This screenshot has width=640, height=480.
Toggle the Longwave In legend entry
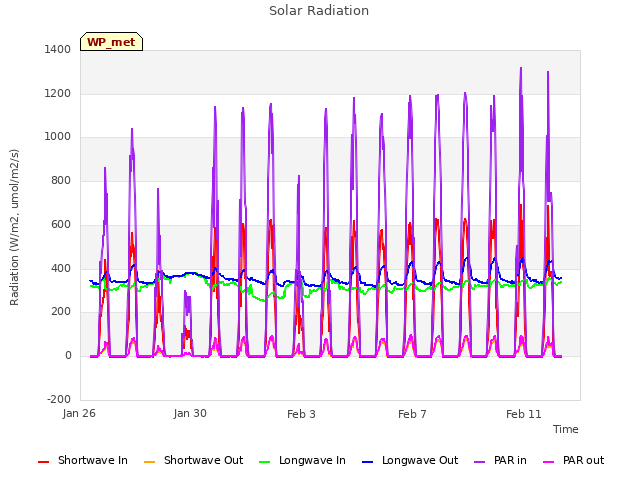(302, 460)
